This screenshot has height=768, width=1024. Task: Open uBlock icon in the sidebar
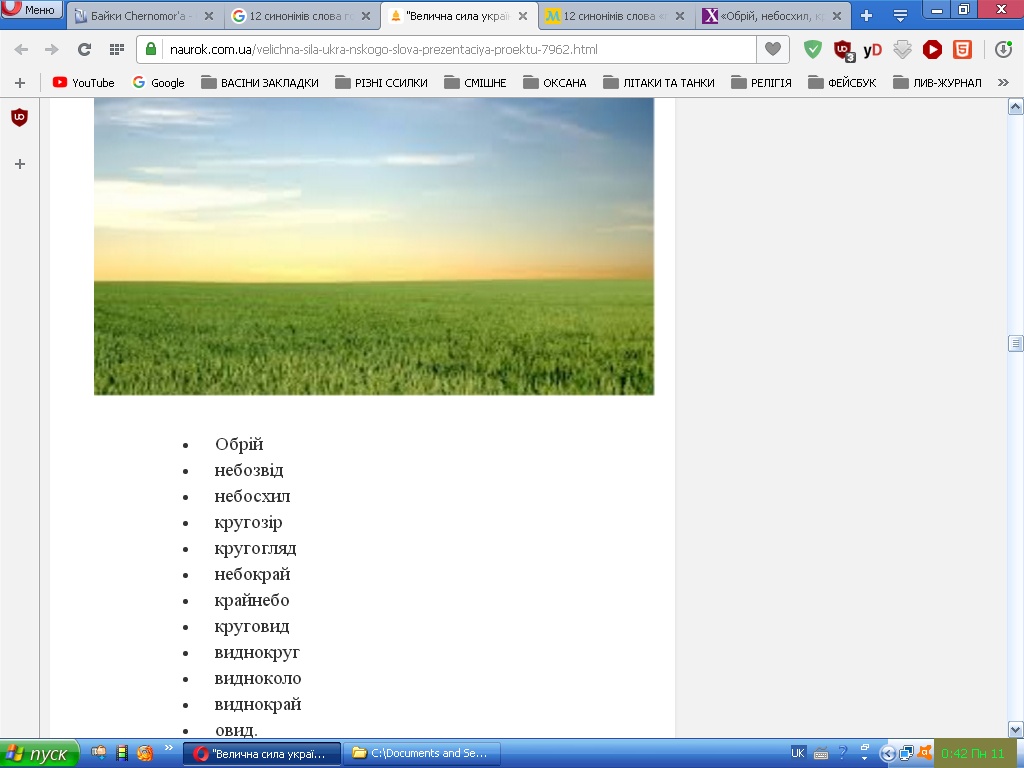point(20,118)
